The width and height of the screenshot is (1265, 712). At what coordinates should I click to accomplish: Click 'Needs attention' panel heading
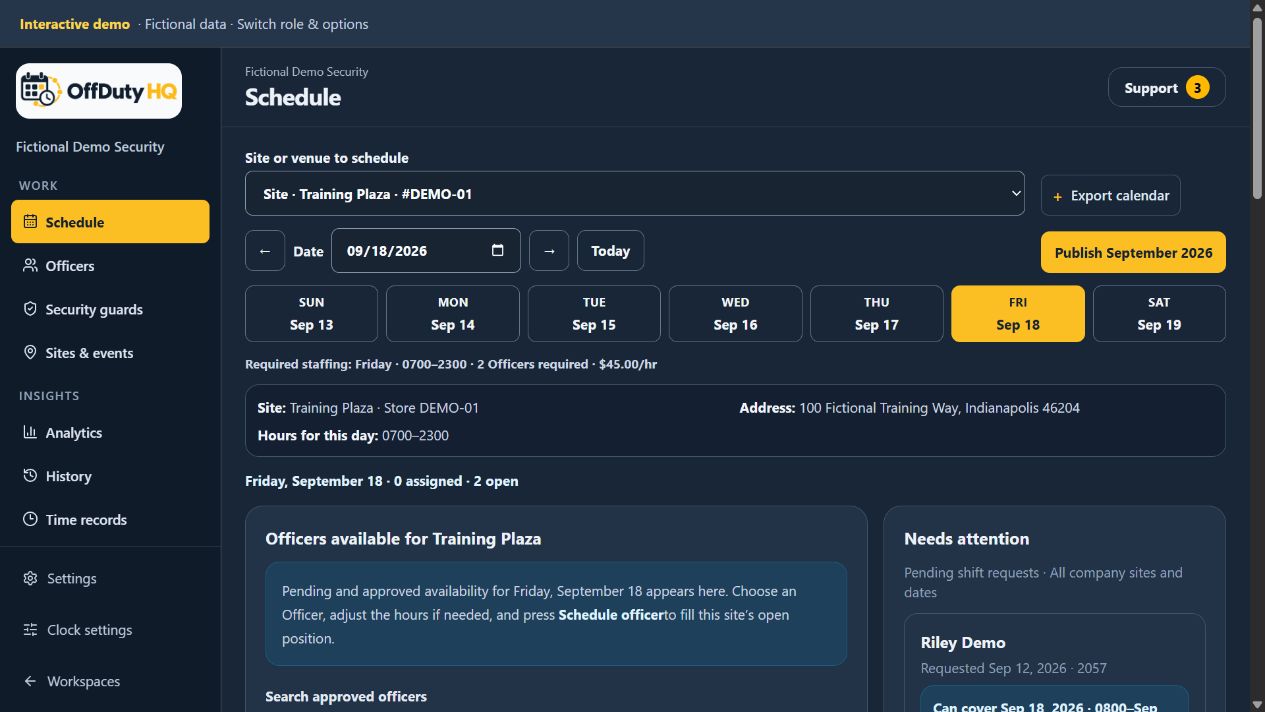point(966,539)
